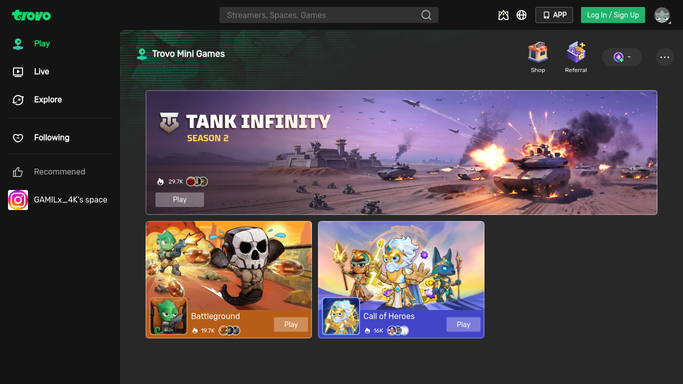This screenshot has width=683, height=384.
Task: Click the Trovo logo
Action: coord(31,15)
